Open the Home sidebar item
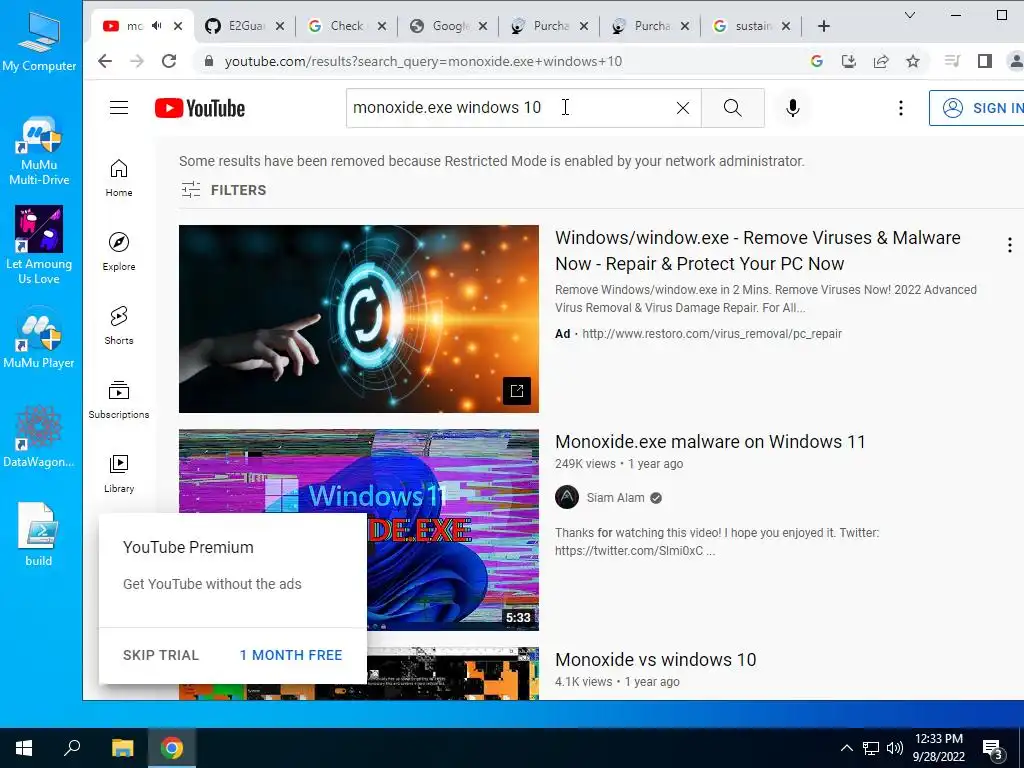The height and width of the screenshot is (768, 1024). pyautogui.click(x=119, y=178)
